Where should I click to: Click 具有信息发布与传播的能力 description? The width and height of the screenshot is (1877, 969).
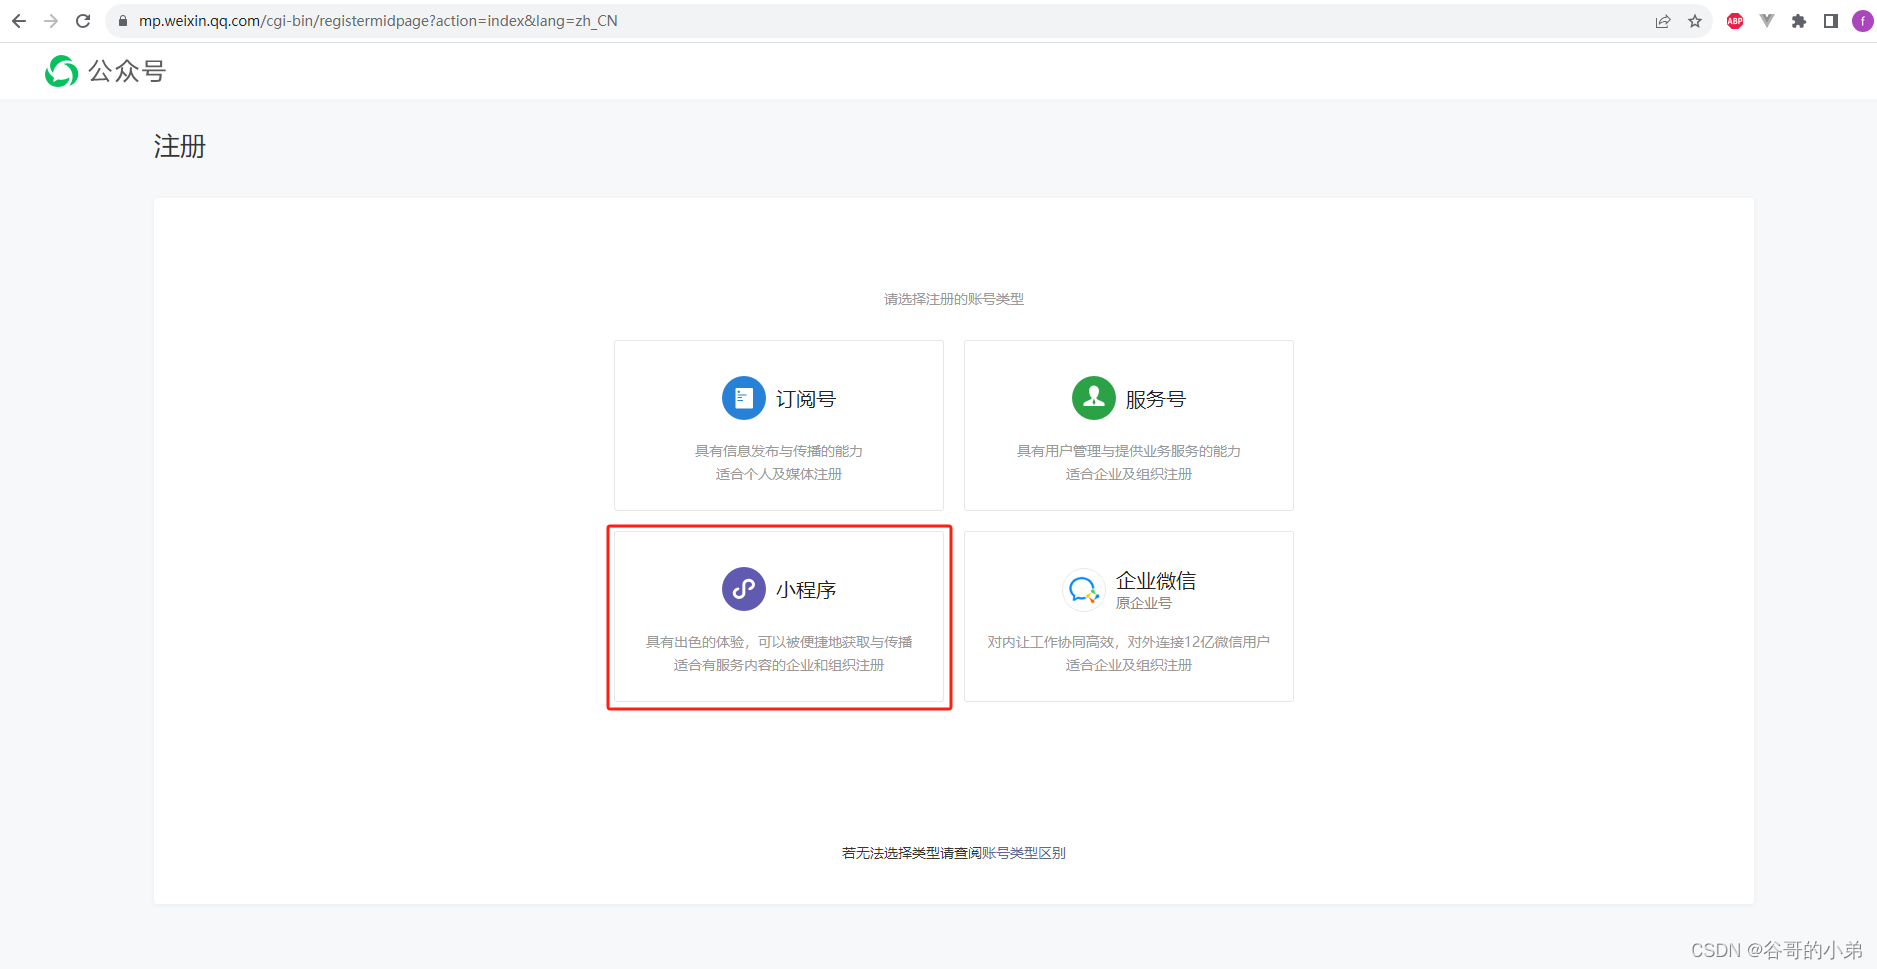coord(779,451)
